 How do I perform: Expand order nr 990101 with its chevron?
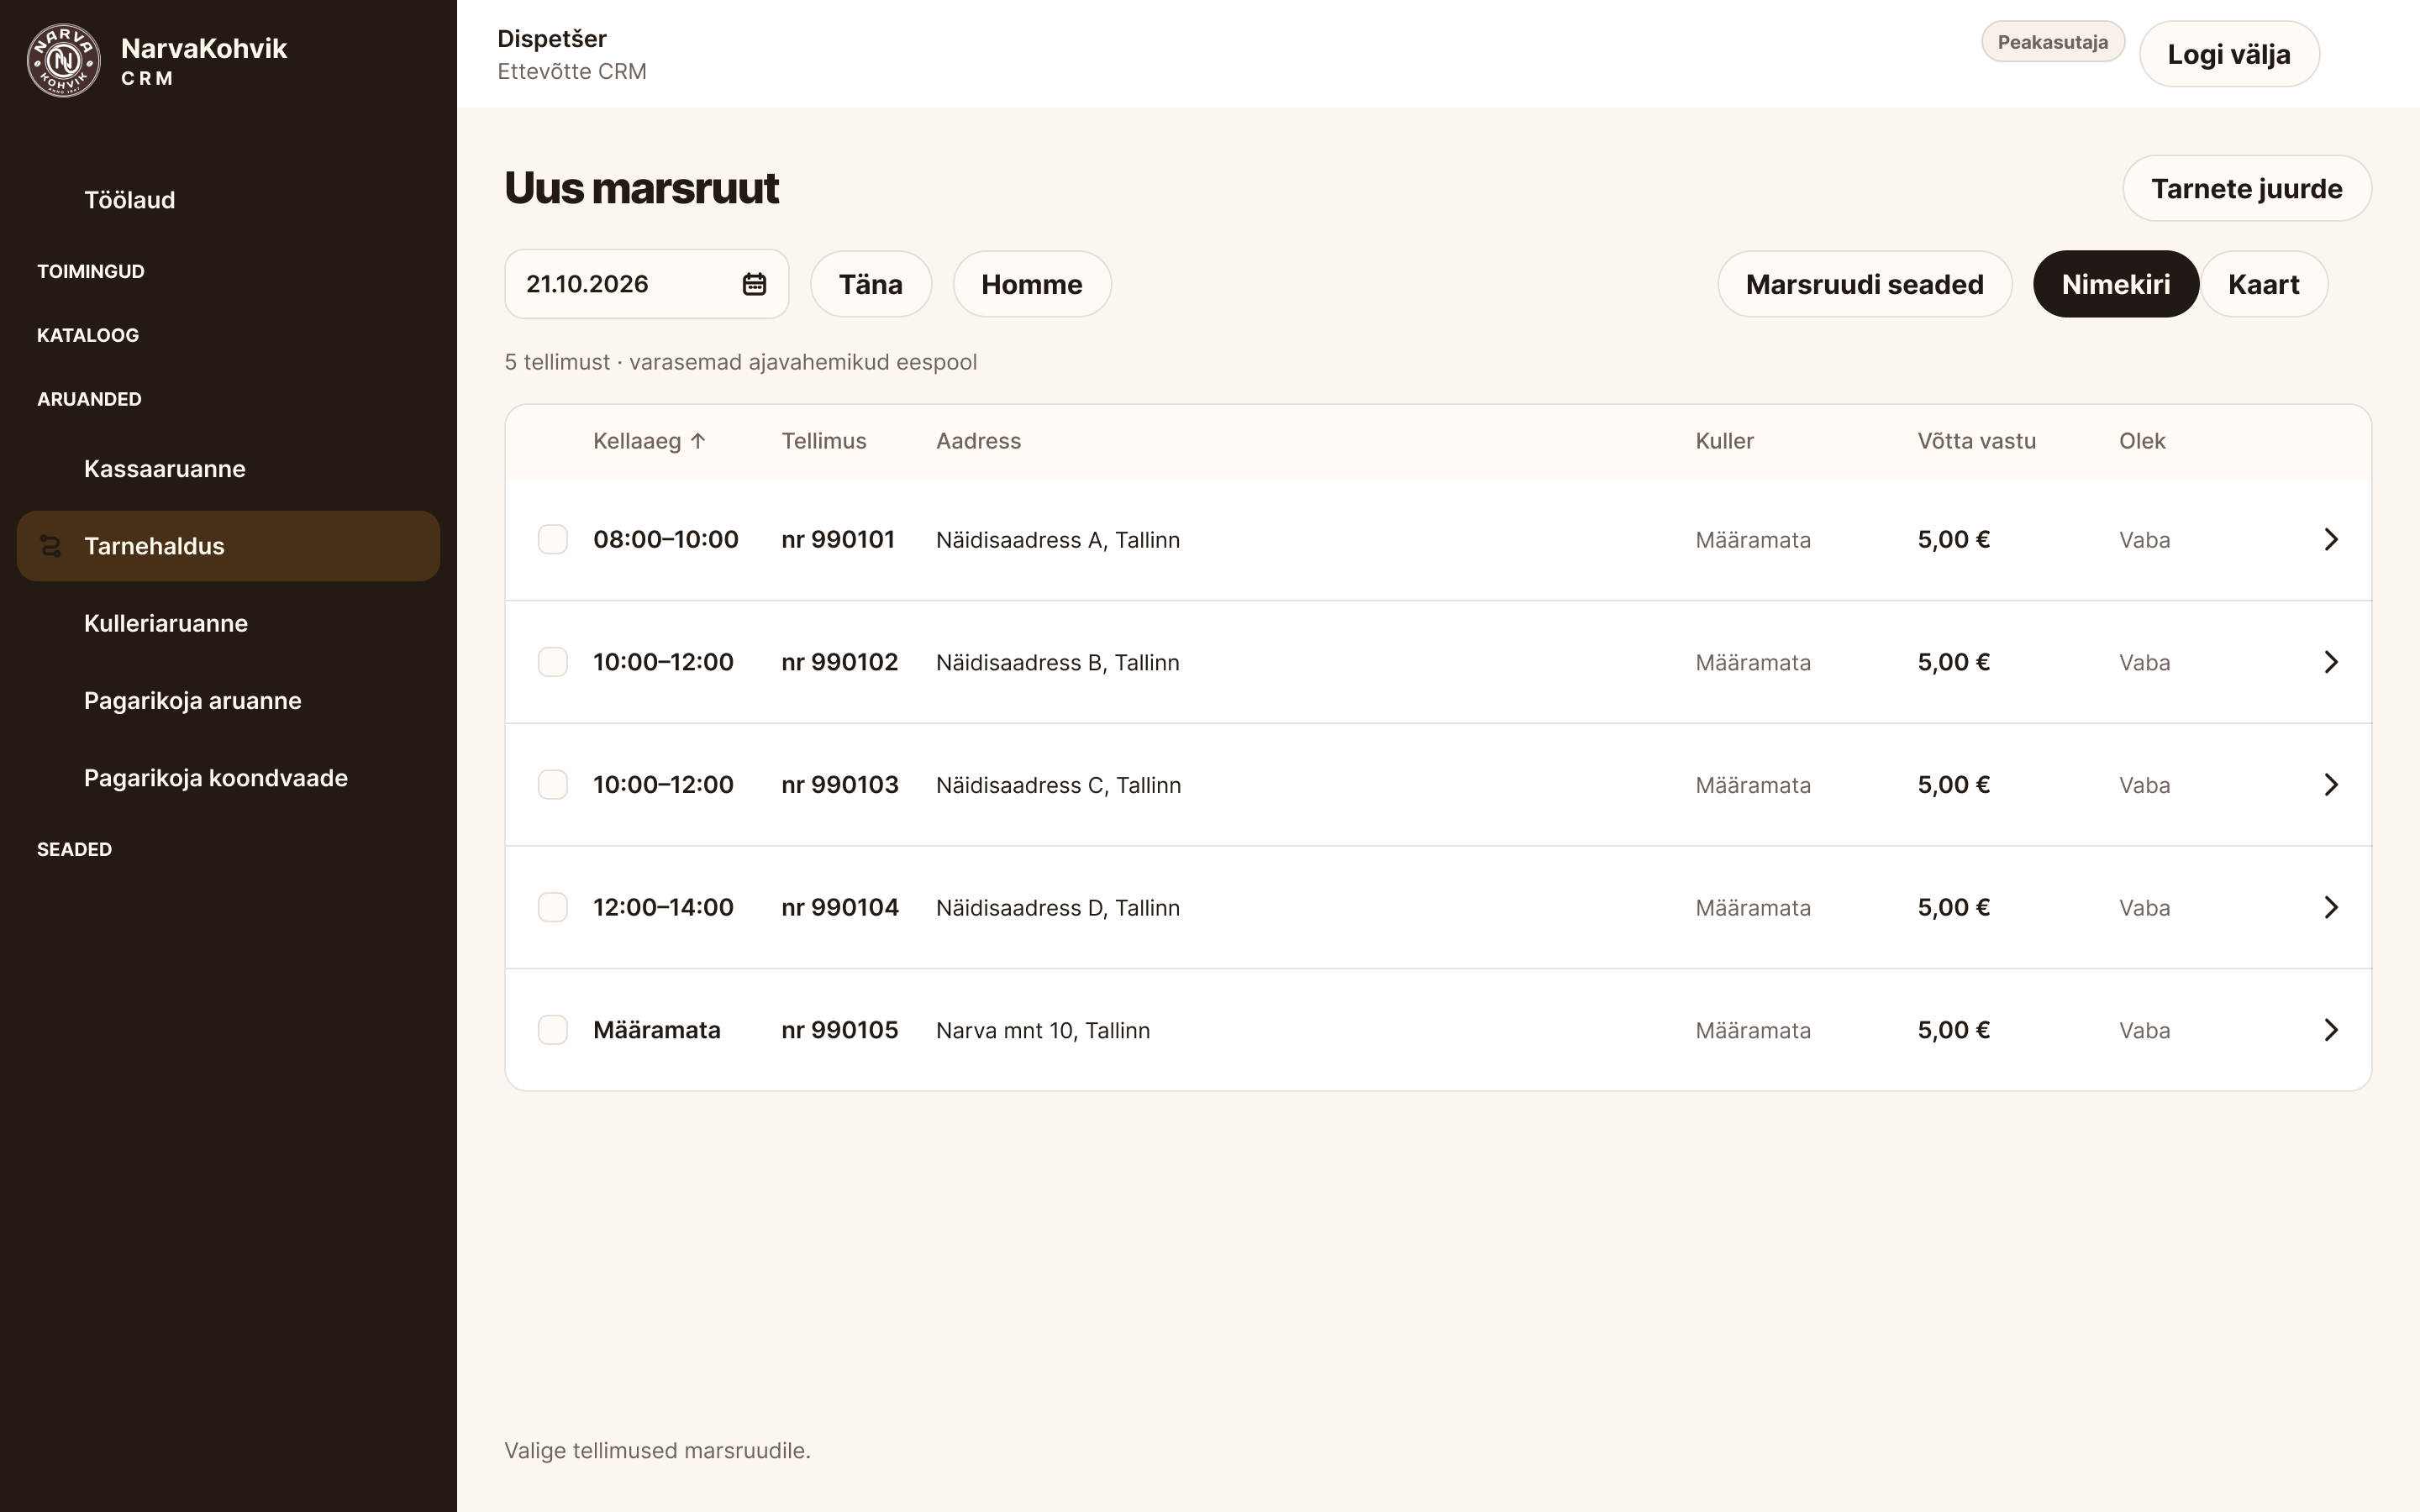pyautogui.click(x=2331, y=540)
